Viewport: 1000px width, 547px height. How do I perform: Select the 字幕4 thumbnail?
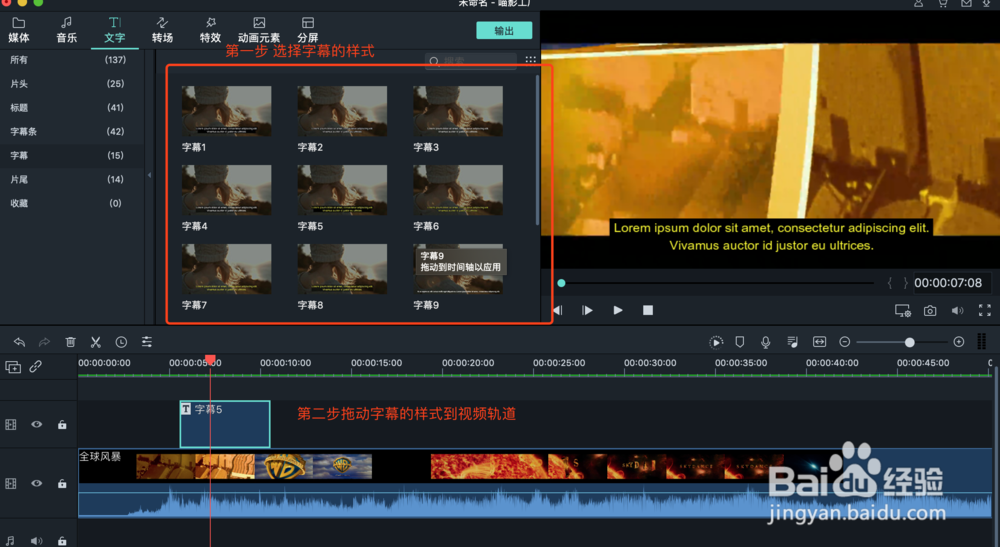pos(226,190)
